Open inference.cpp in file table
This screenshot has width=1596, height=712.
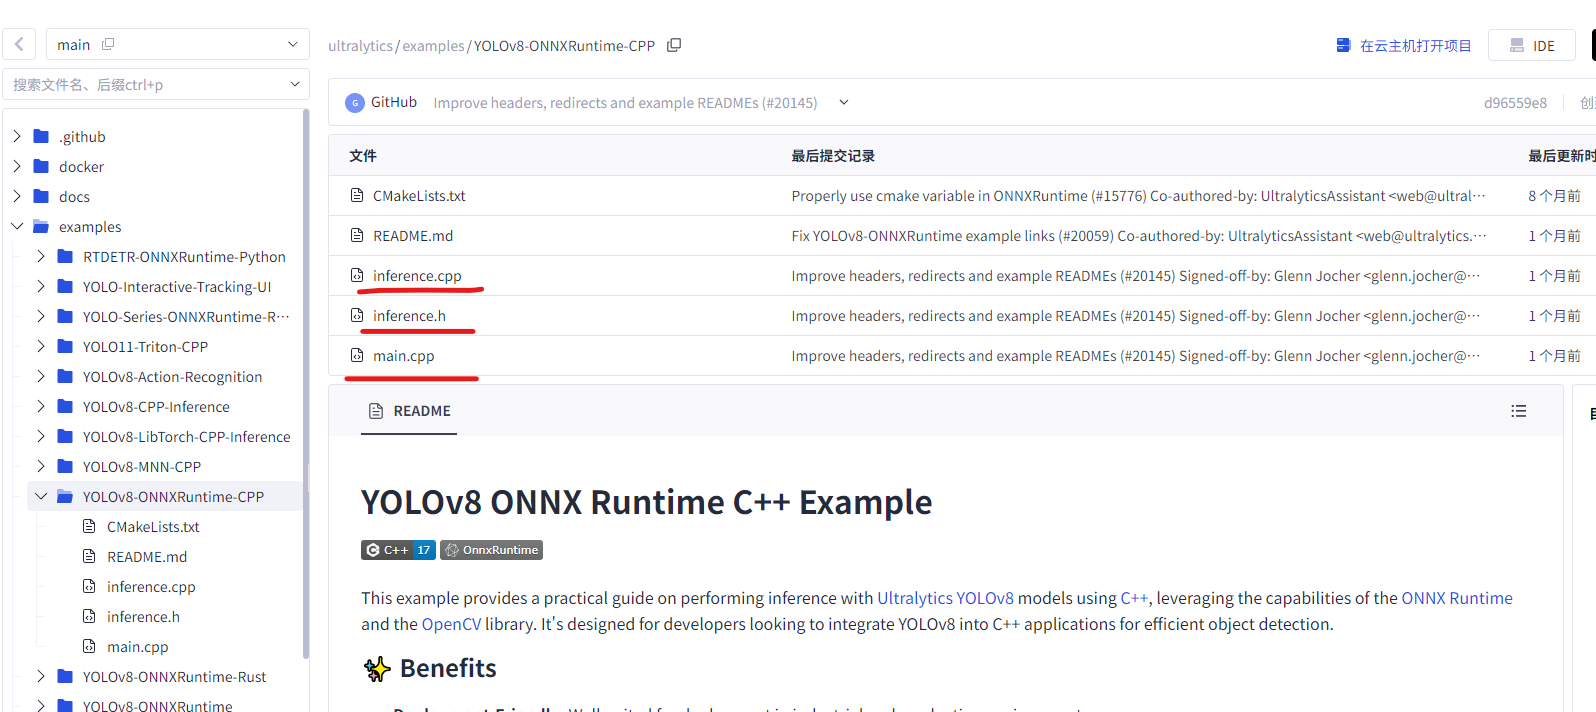[417, 276]
